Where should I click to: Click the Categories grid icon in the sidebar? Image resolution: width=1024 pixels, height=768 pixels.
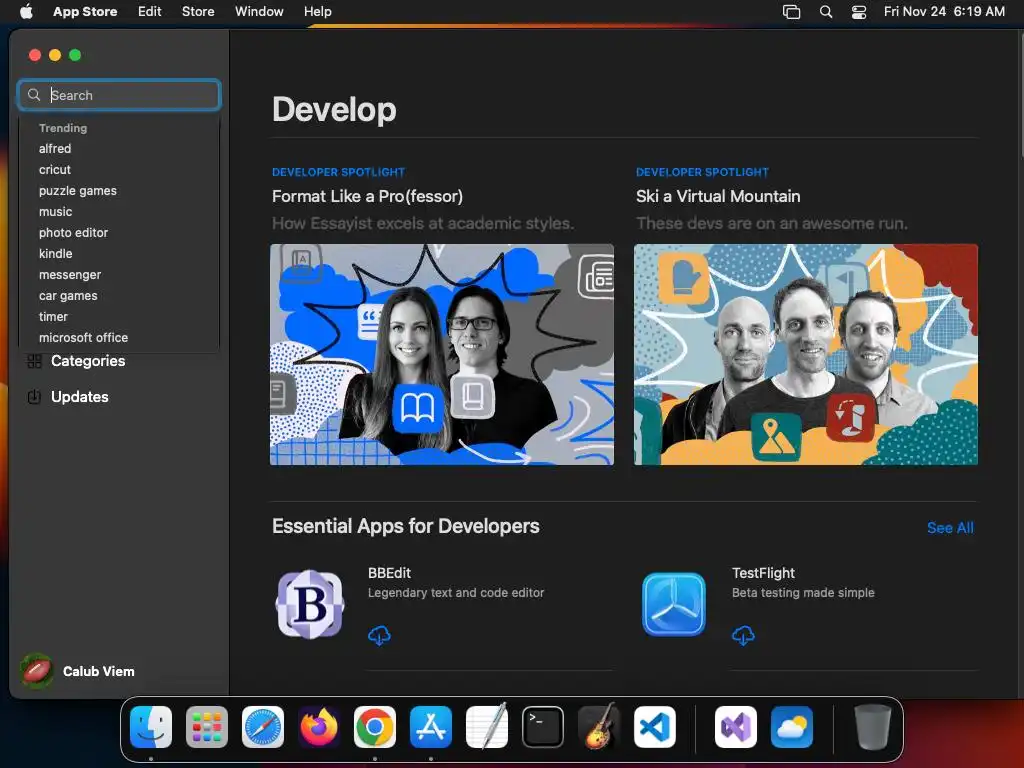pyautogui.click(x=35, y=361)
